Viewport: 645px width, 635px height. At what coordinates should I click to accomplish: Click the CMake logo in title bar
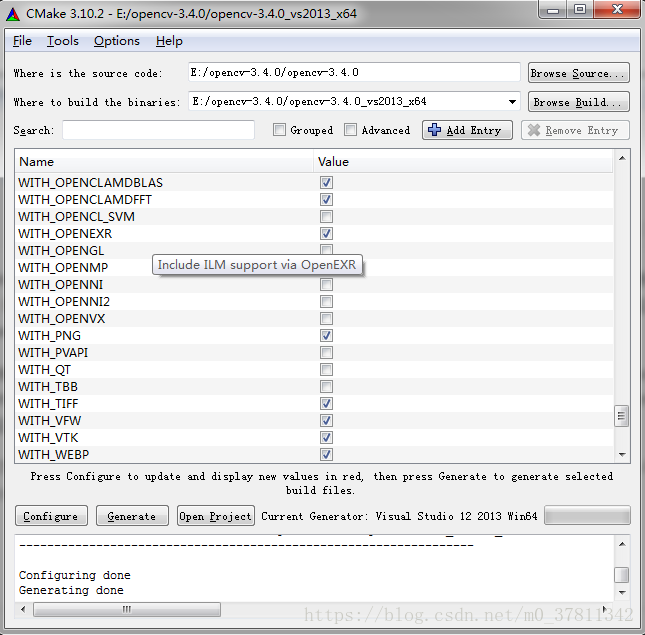(x=13, y=14)
